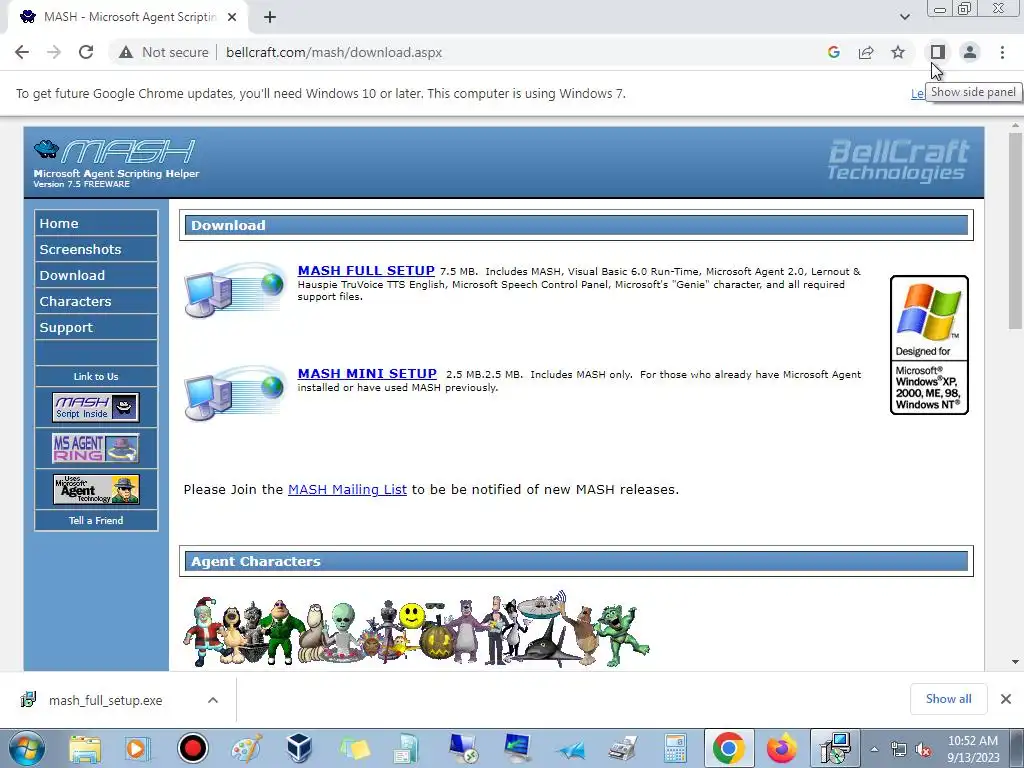The width and height of the screenshot is (1024, 768).
Task: Click the computer icon beside MASH Mini Setup
Action: (235, 392)
